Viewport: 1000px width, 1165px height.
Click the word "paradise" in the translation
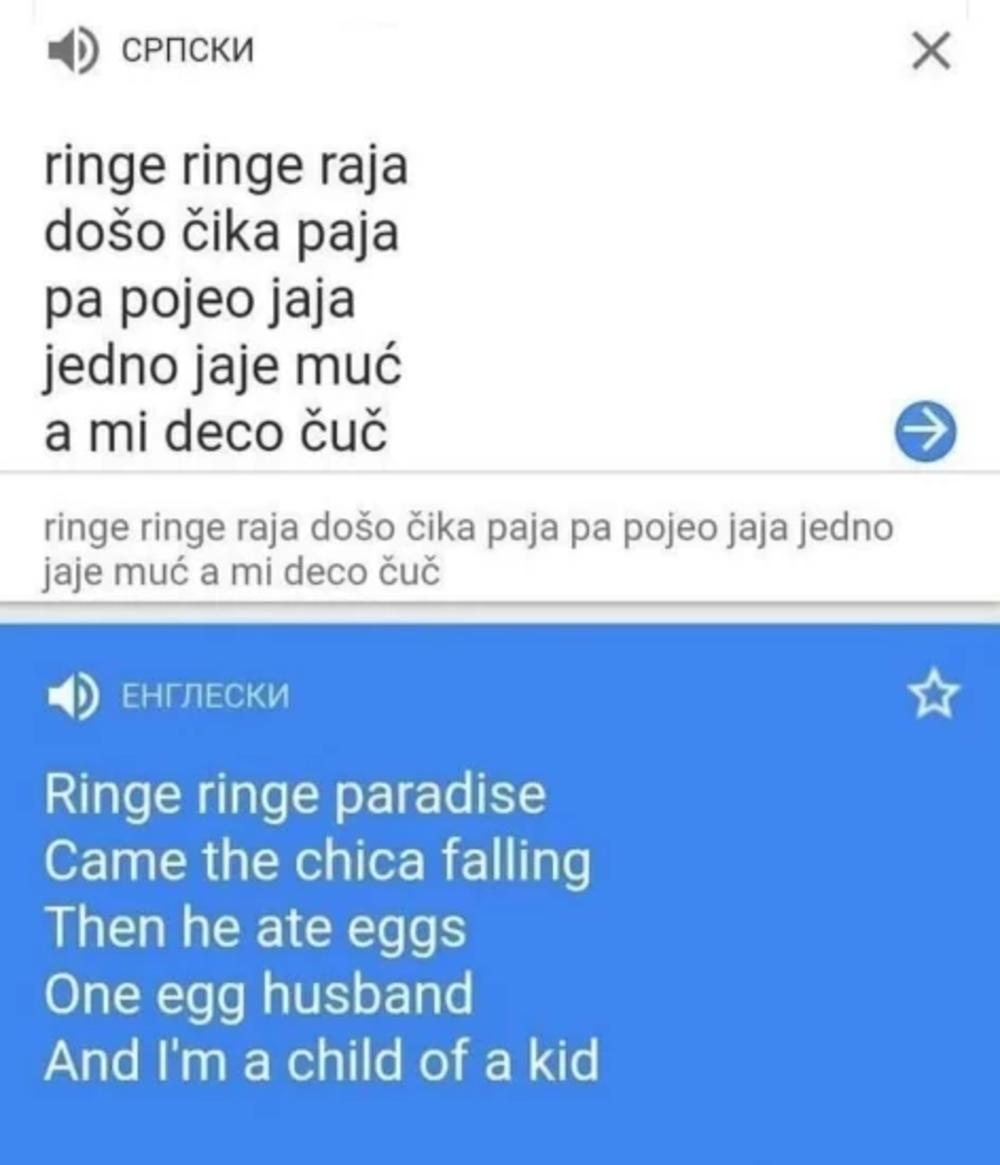point(438,795)
